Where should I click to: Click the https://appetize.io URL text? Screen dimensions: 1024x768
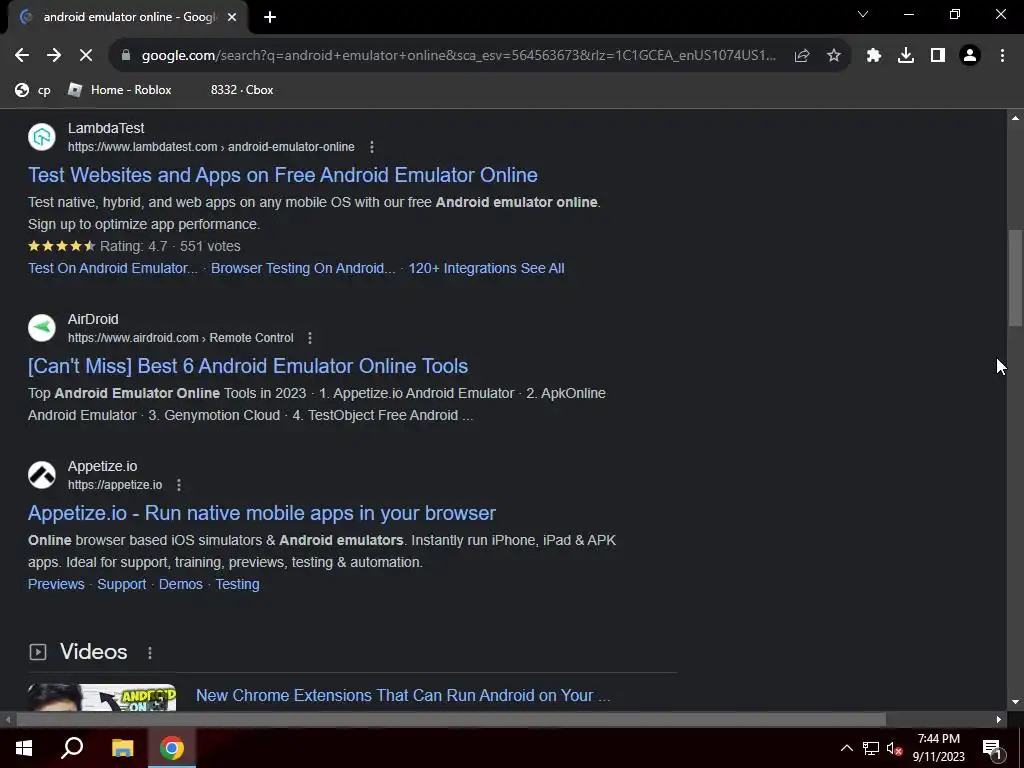click(x=115, y=485)
